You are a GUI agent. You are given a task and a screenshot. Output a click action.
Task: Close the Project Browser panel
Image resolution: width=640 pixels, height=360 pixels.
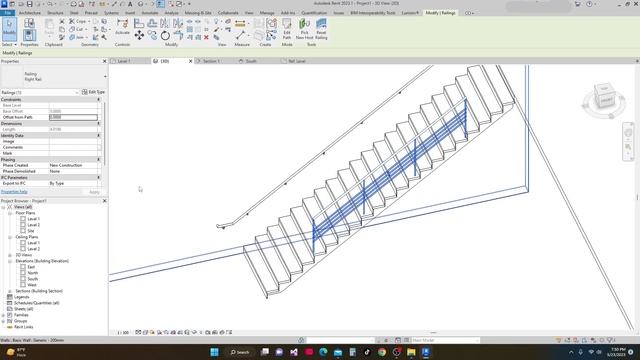click(x=104, y=201)
